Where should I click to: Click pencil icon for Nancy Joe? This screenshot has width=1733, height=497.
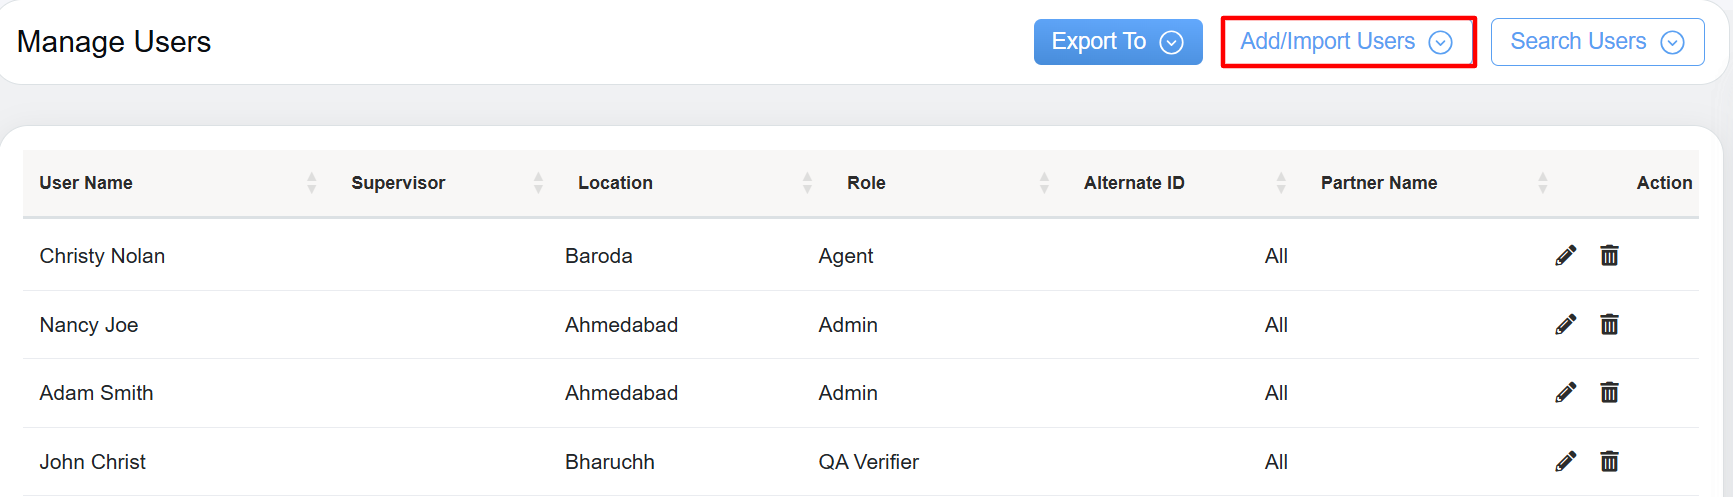[1565, 324]
